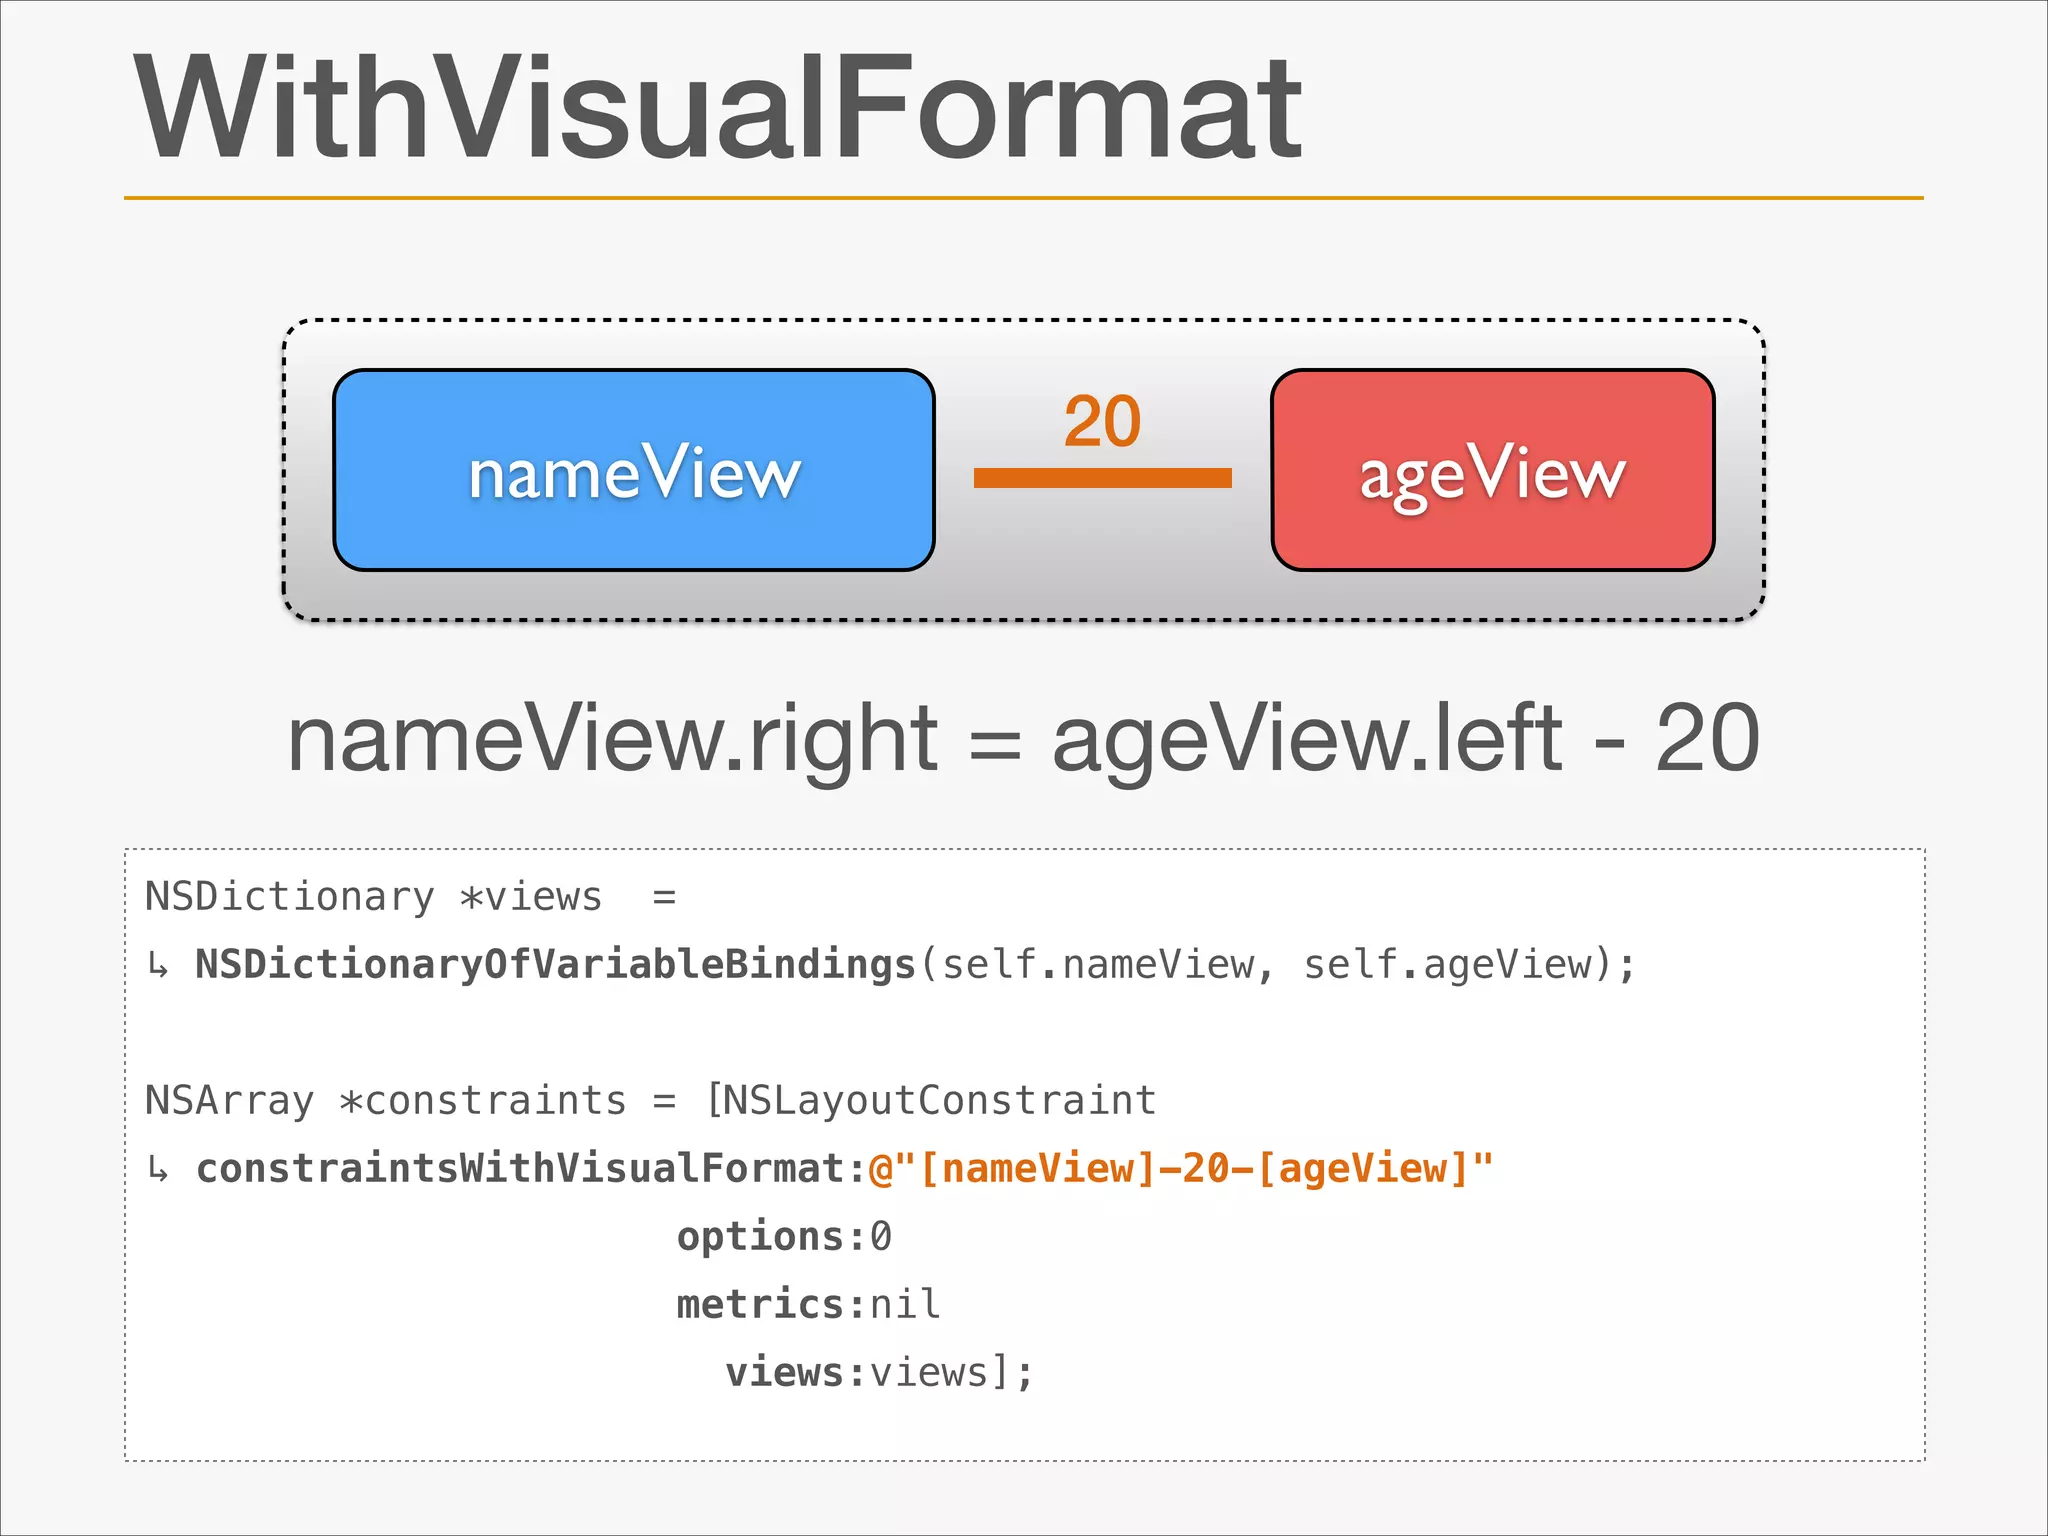Click the orange 20 spacing label

coord(1102,421)
